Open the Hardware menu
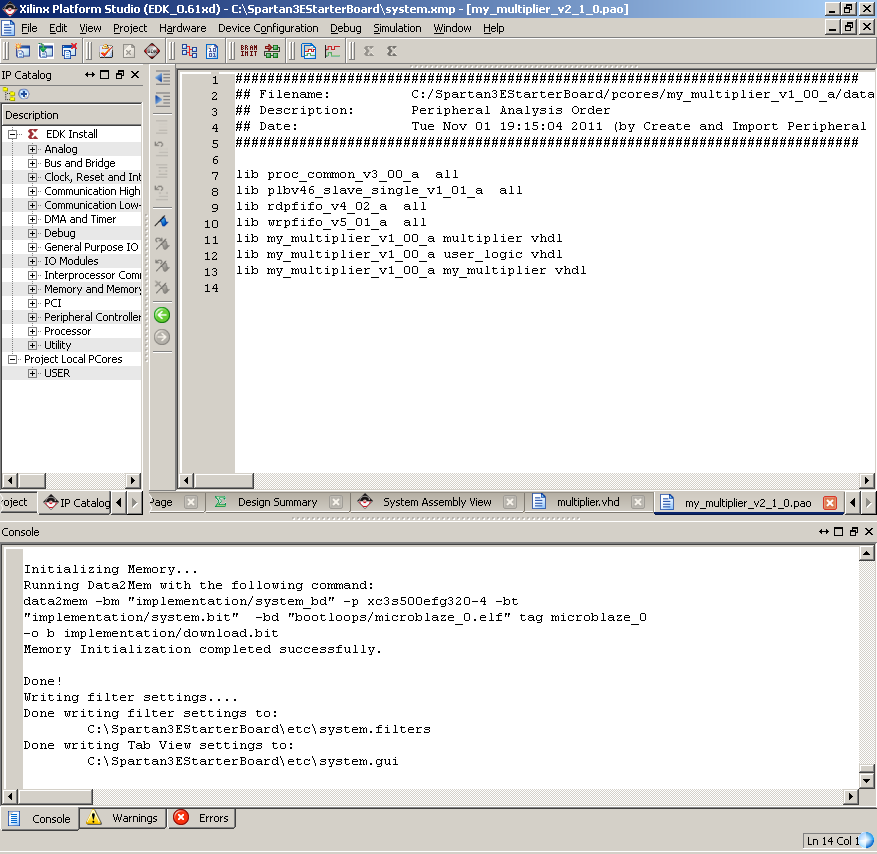This screenshot has height=854, width=877. coord(182,28)
